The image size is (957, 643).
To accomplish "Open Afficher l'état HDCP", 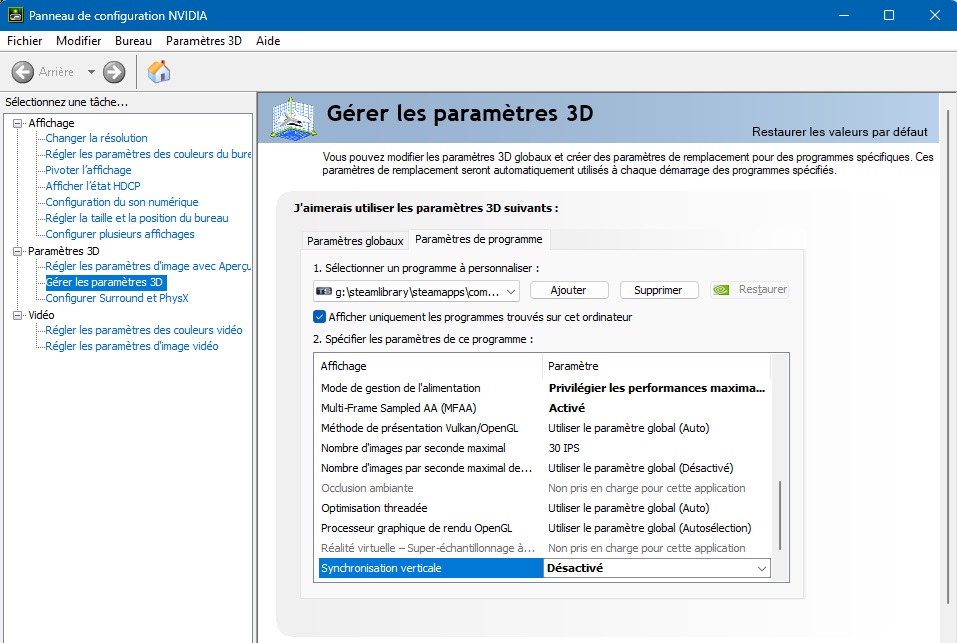I will click(93, 186).
